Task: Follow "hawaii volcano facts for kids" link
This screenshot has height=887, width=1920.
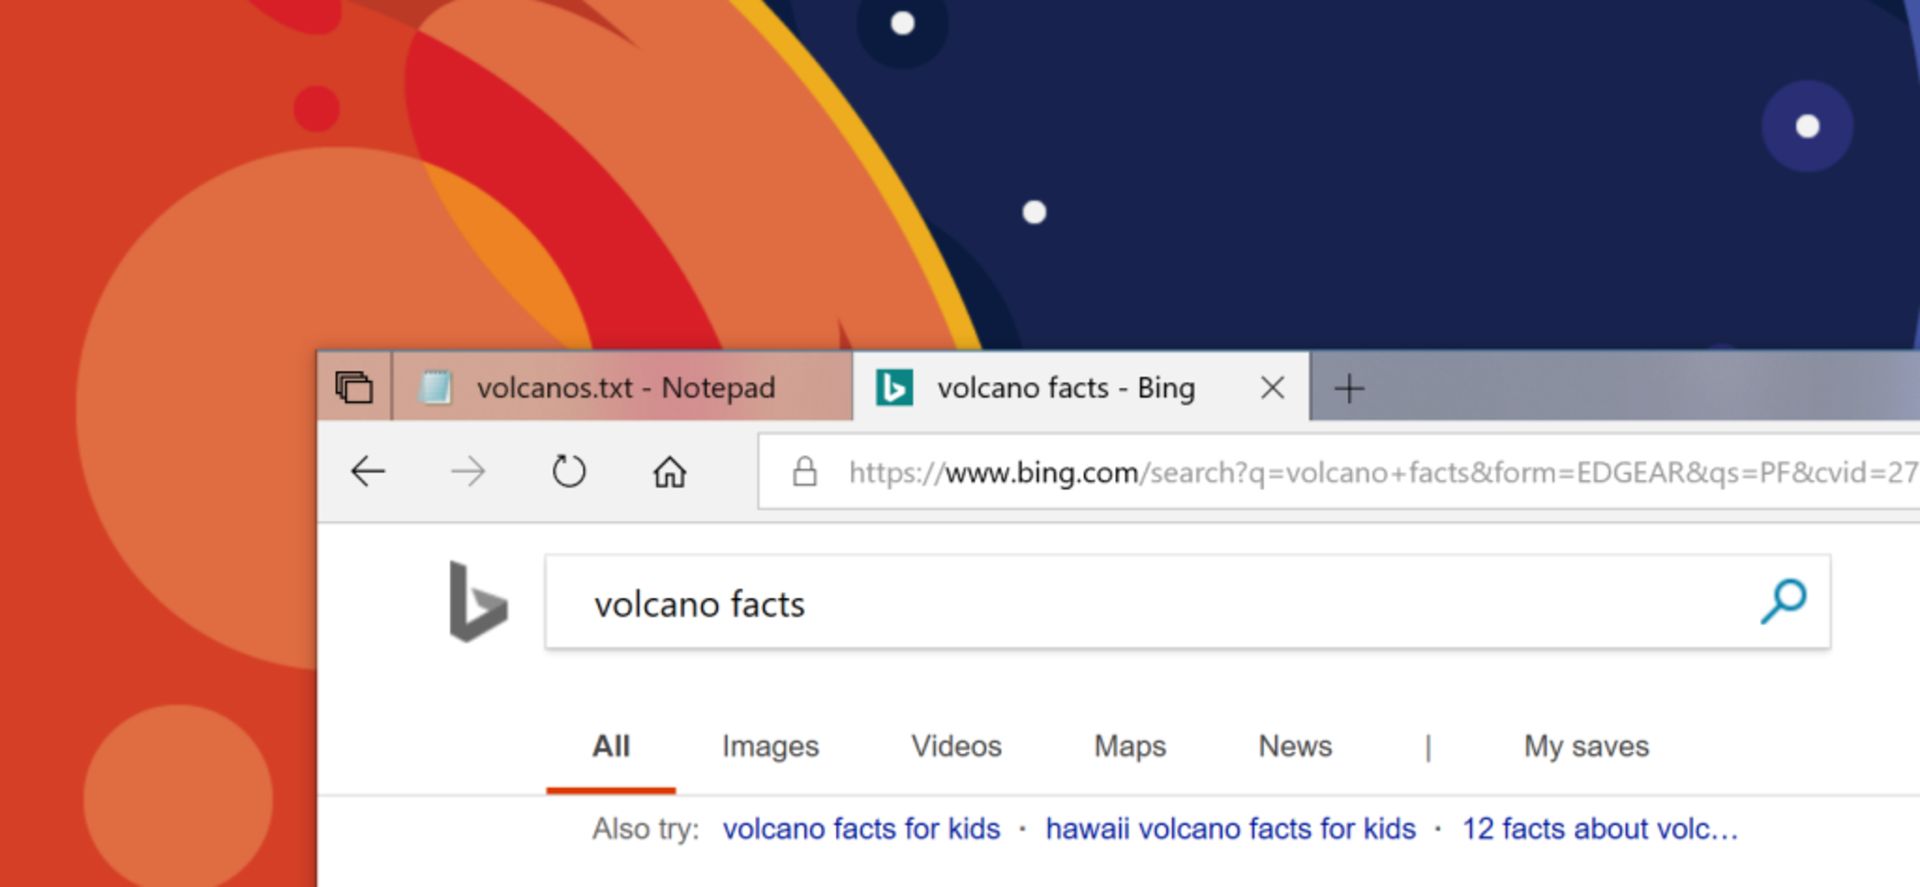Action: point(1230,829)
